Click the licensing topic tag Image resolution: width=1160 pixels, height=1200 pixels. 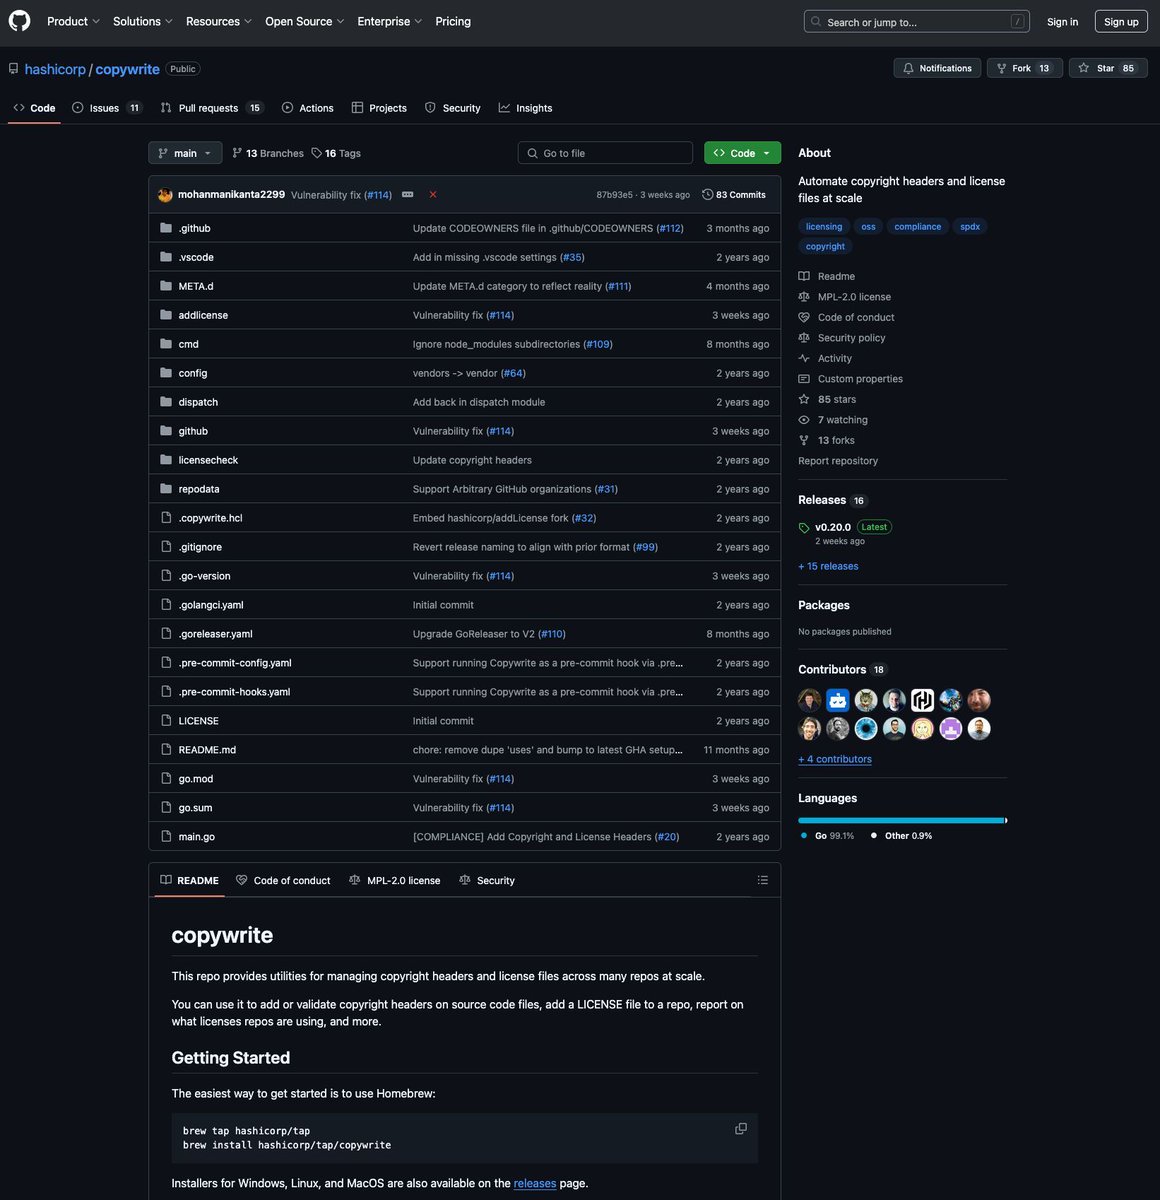824,227
